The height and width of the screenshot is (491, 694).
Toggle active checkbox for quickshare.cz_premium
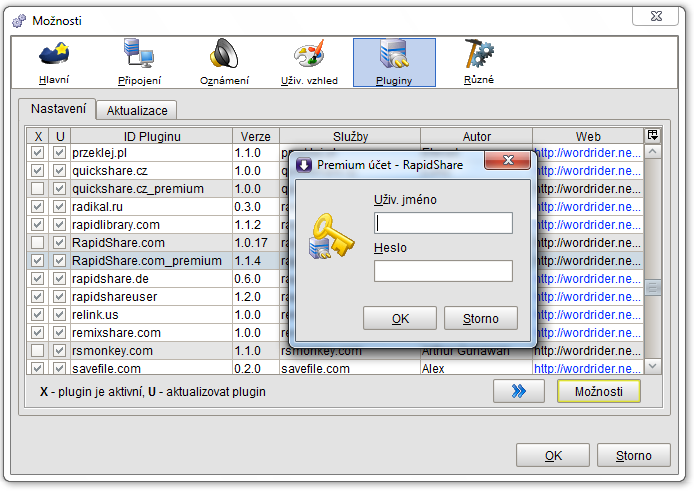tap(38, 189)
